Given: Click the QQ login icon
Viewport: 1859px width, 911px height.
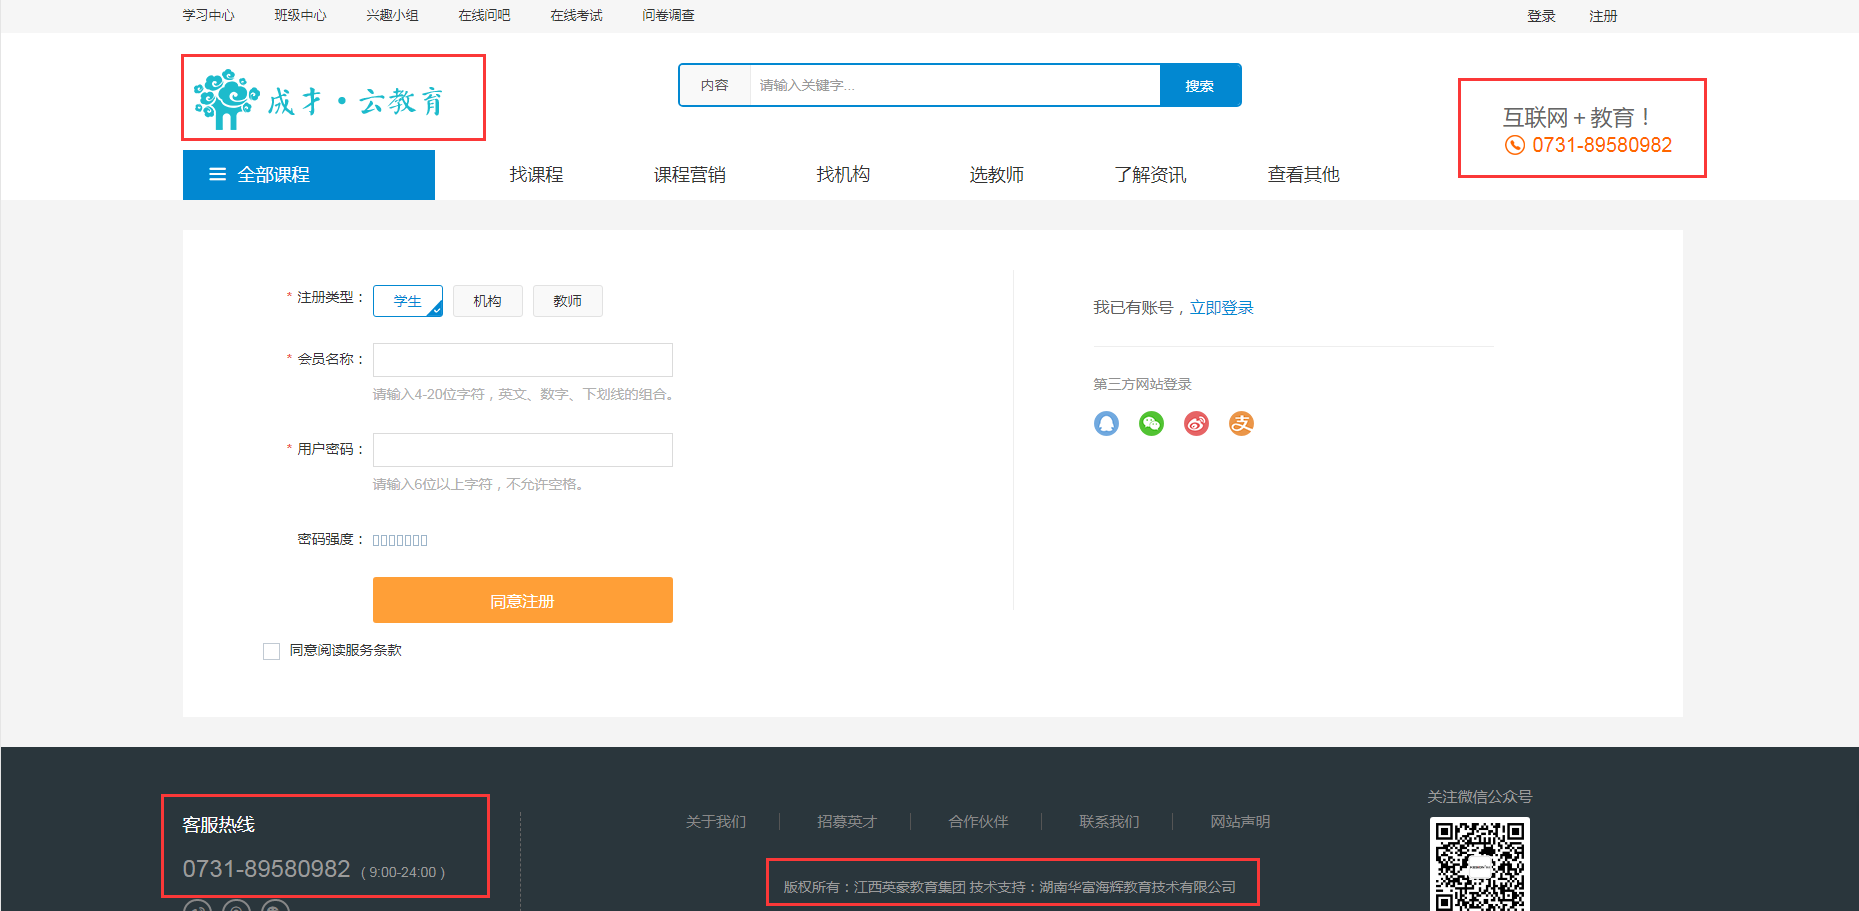Looking at the screenshot, I should pyautogui.click(x=1106, y=424).
